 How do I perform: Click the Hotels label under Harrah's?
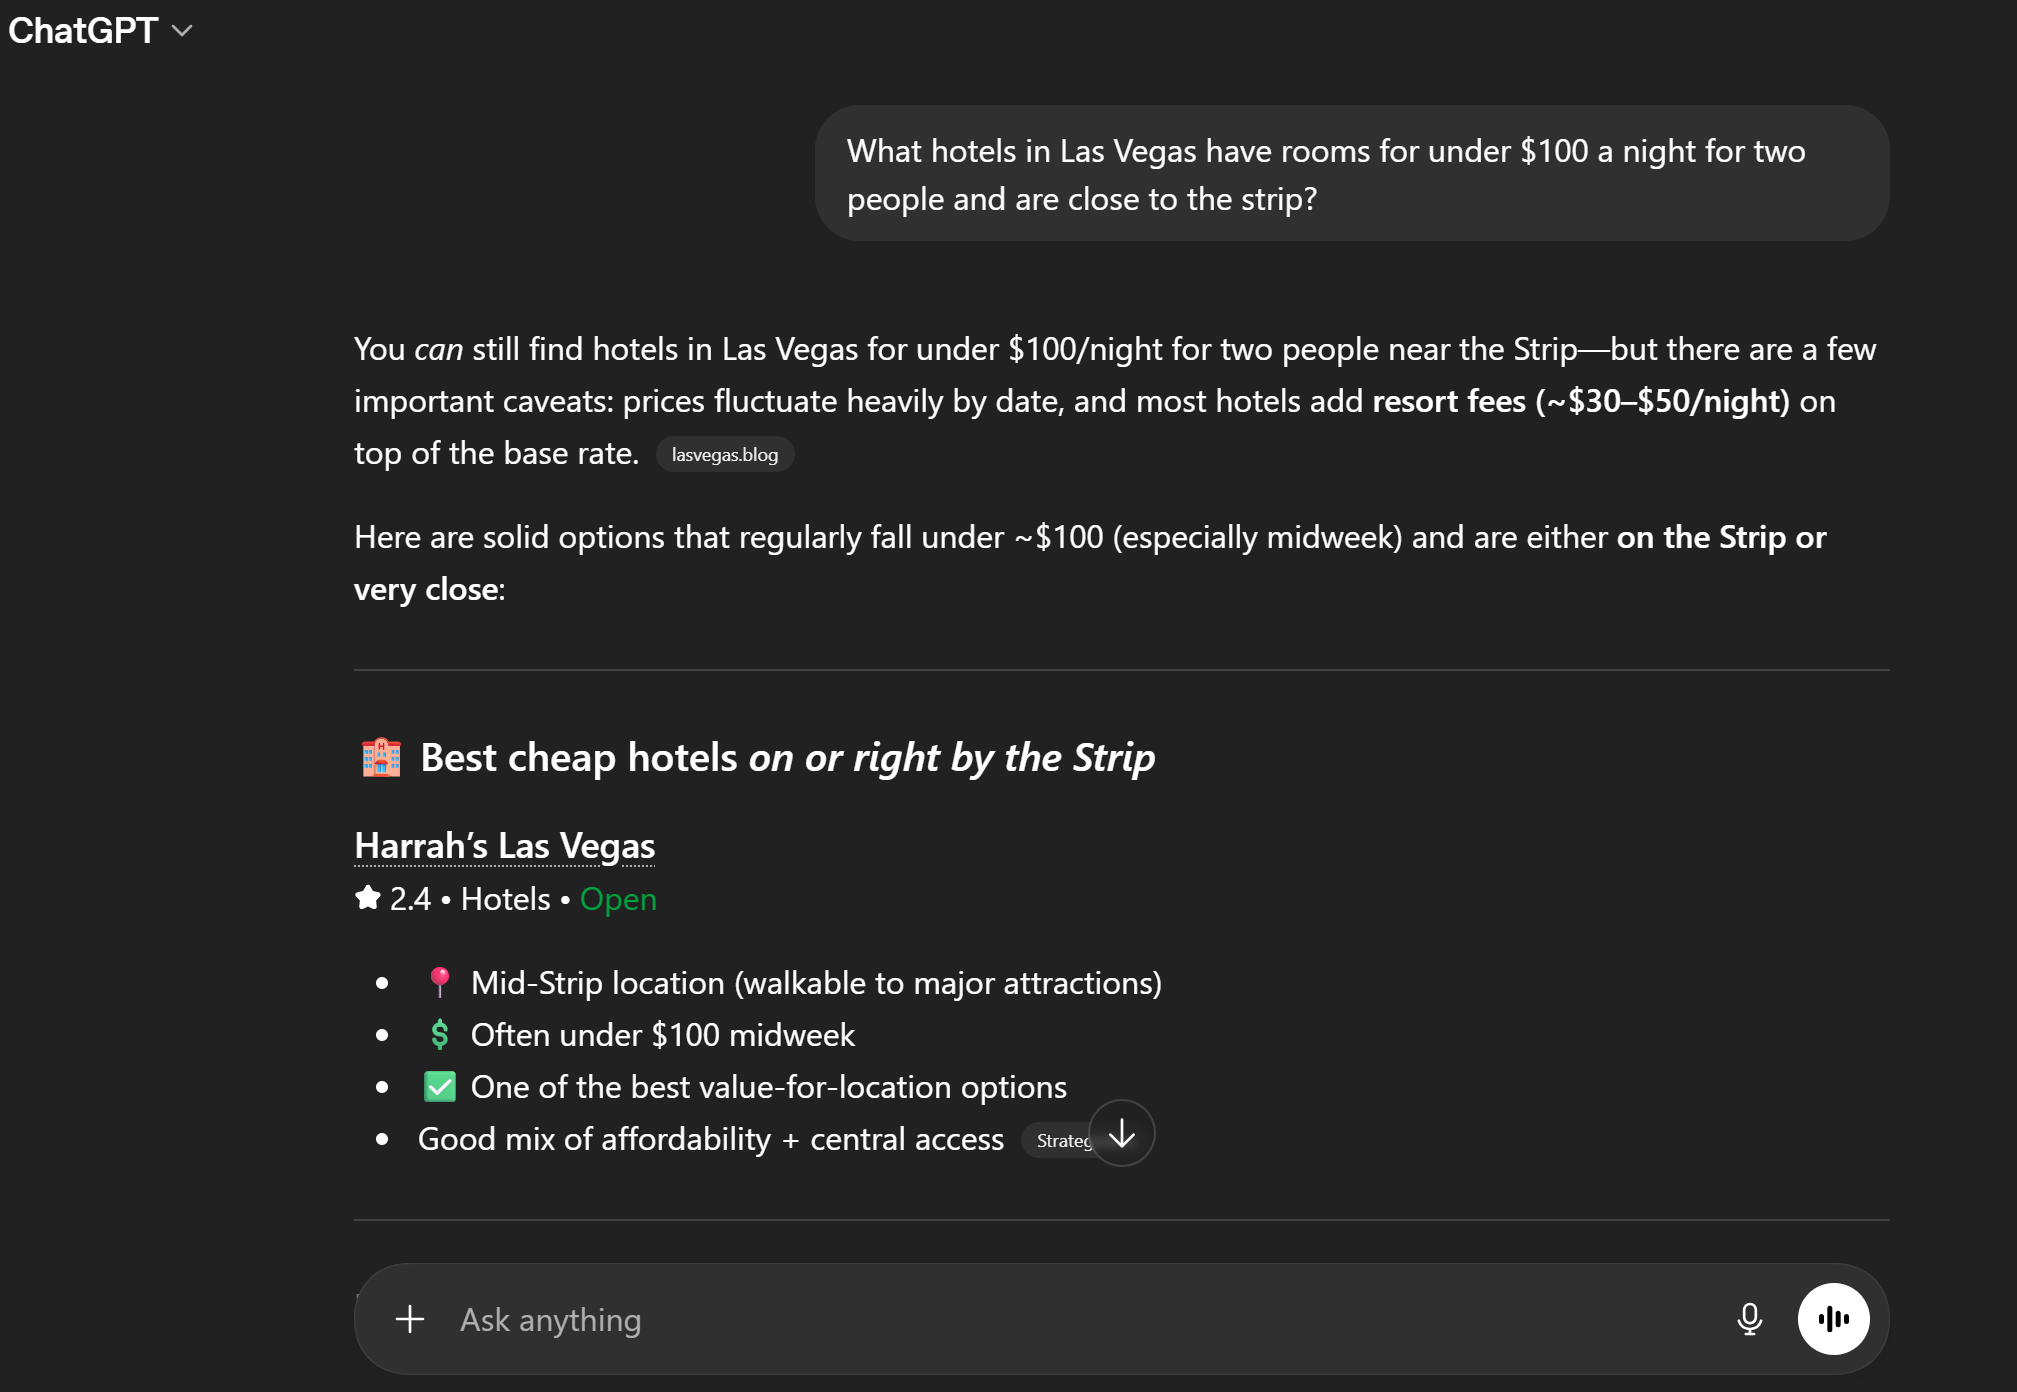click(504, 898)
